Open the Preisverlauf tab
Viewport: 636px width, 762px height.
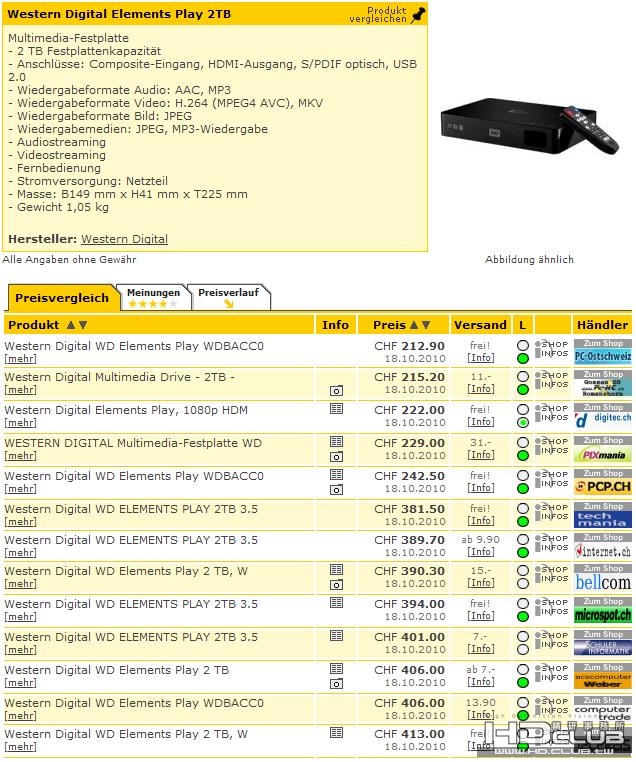click(228, 297)
